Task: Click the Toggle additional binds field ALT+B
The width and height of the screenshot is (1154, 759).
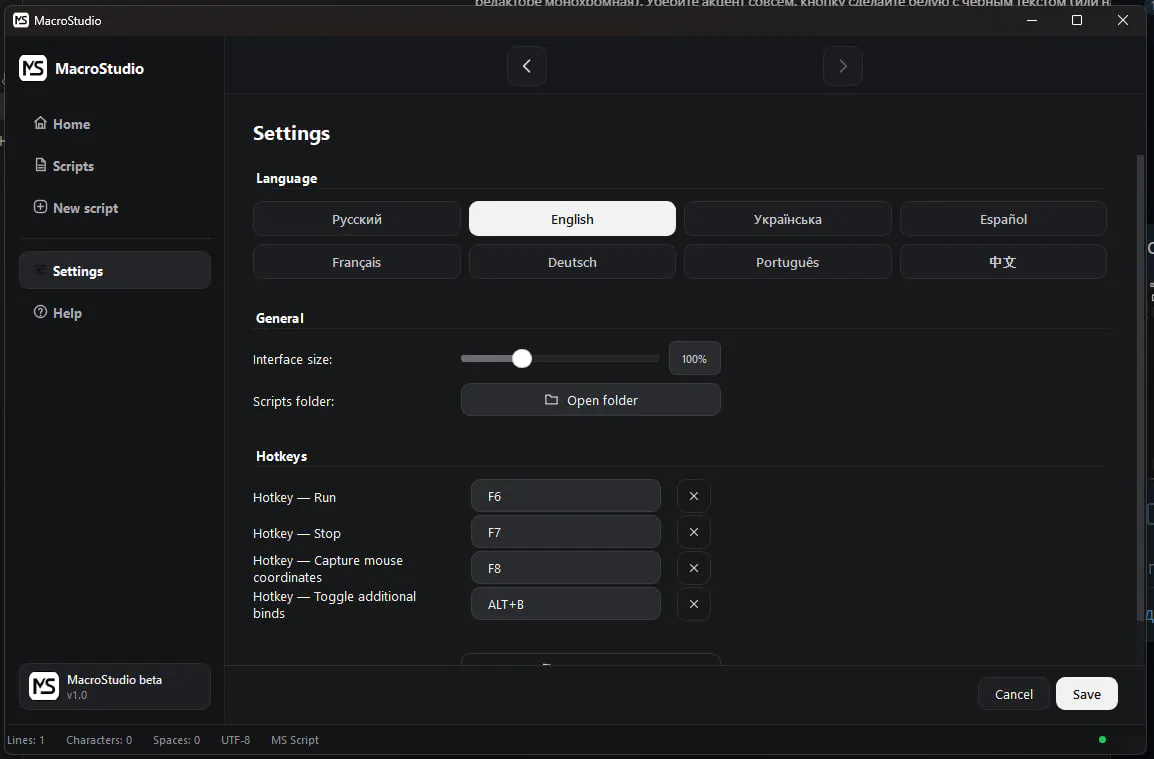Action: point(565,604)
